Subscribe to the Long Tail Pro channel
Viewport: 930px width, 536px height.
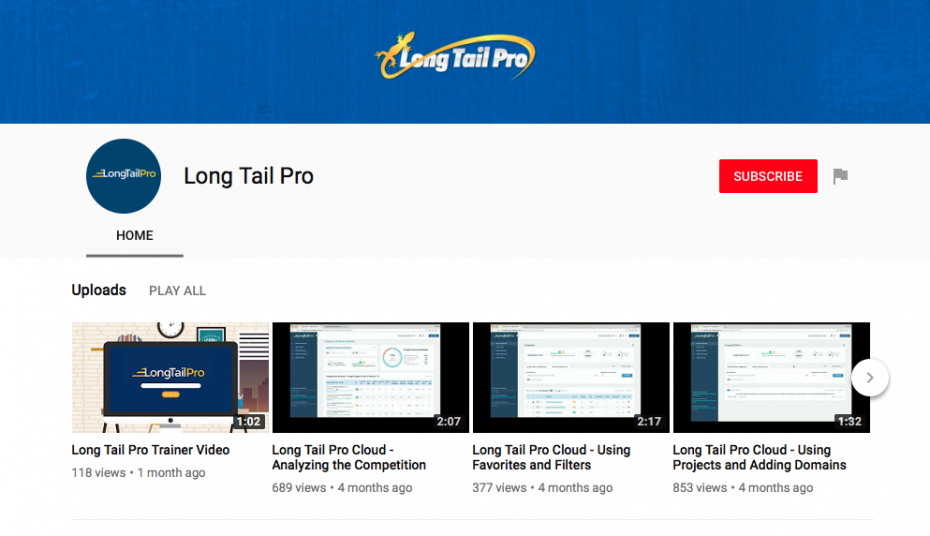767,176
